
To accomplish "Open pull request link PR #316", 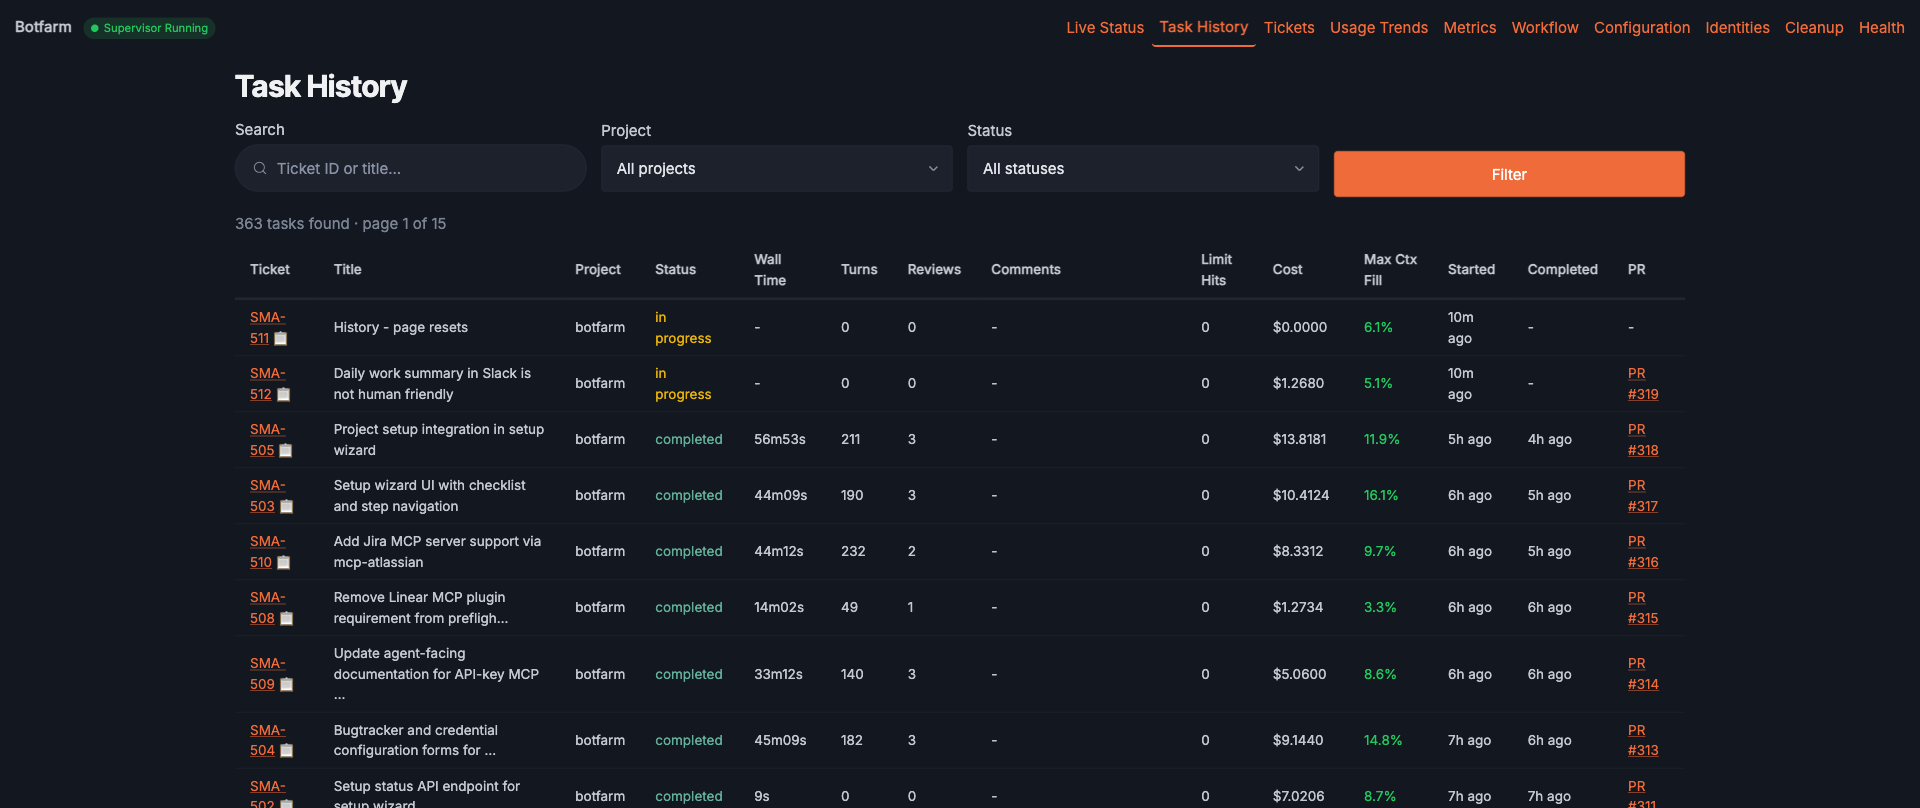I will point(1643,552).
